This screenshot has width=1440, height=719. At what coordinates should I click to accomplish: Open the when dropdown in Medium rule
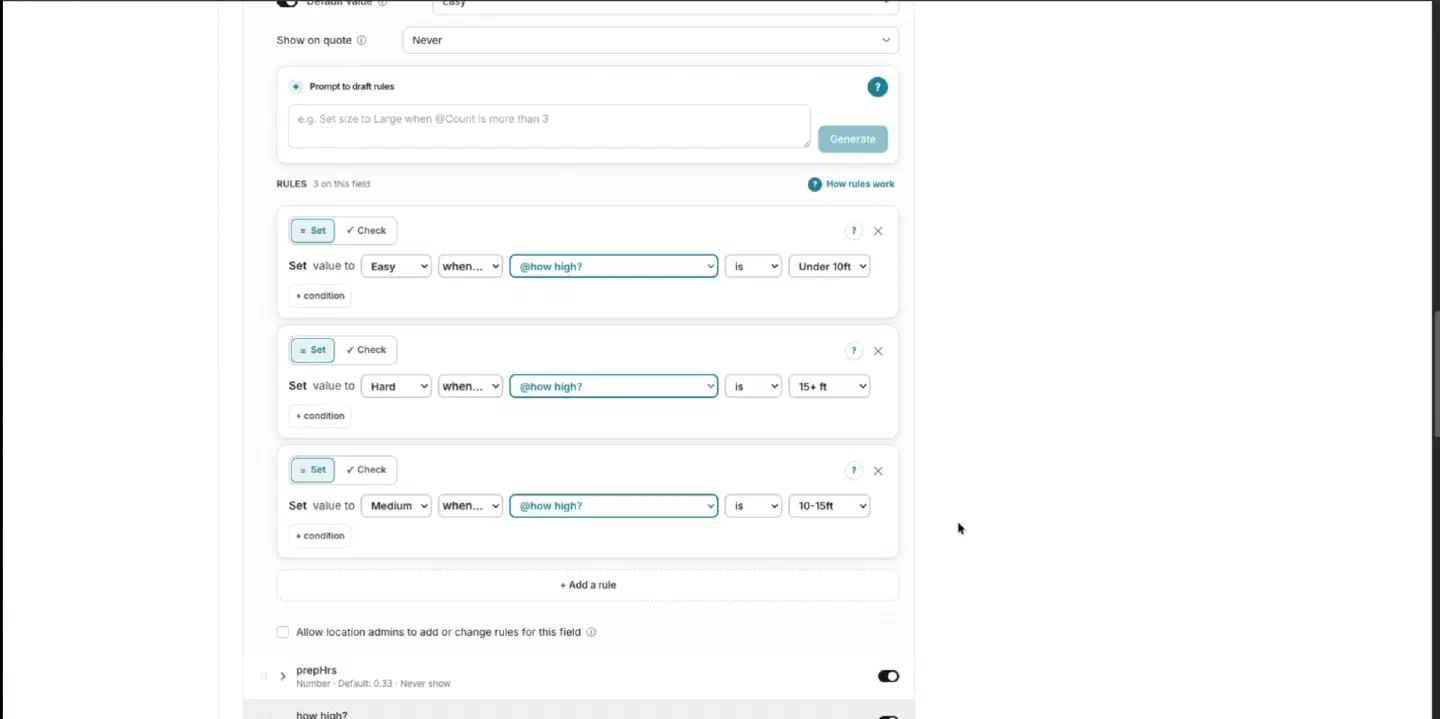[x=470, y=506]
